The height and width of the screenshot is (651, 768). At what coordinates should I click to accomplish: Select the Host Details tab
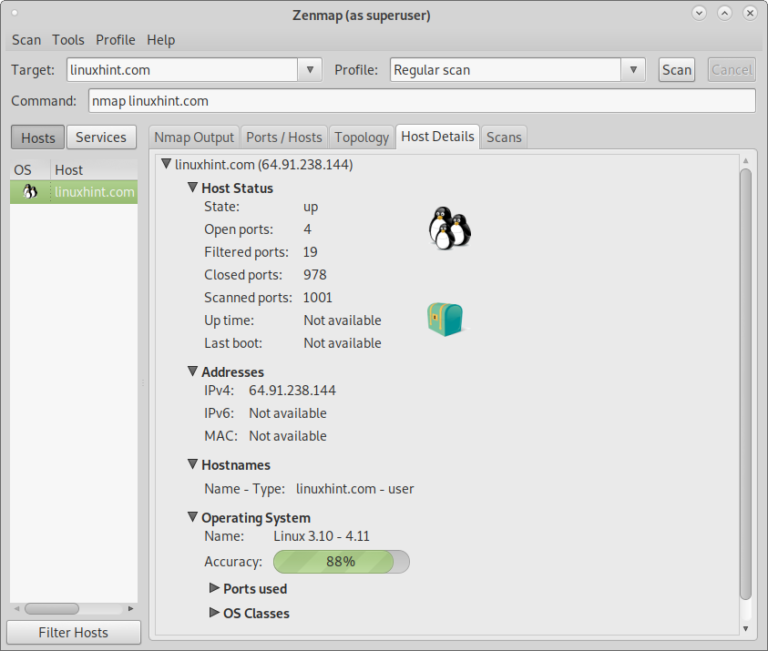(437, 136)
